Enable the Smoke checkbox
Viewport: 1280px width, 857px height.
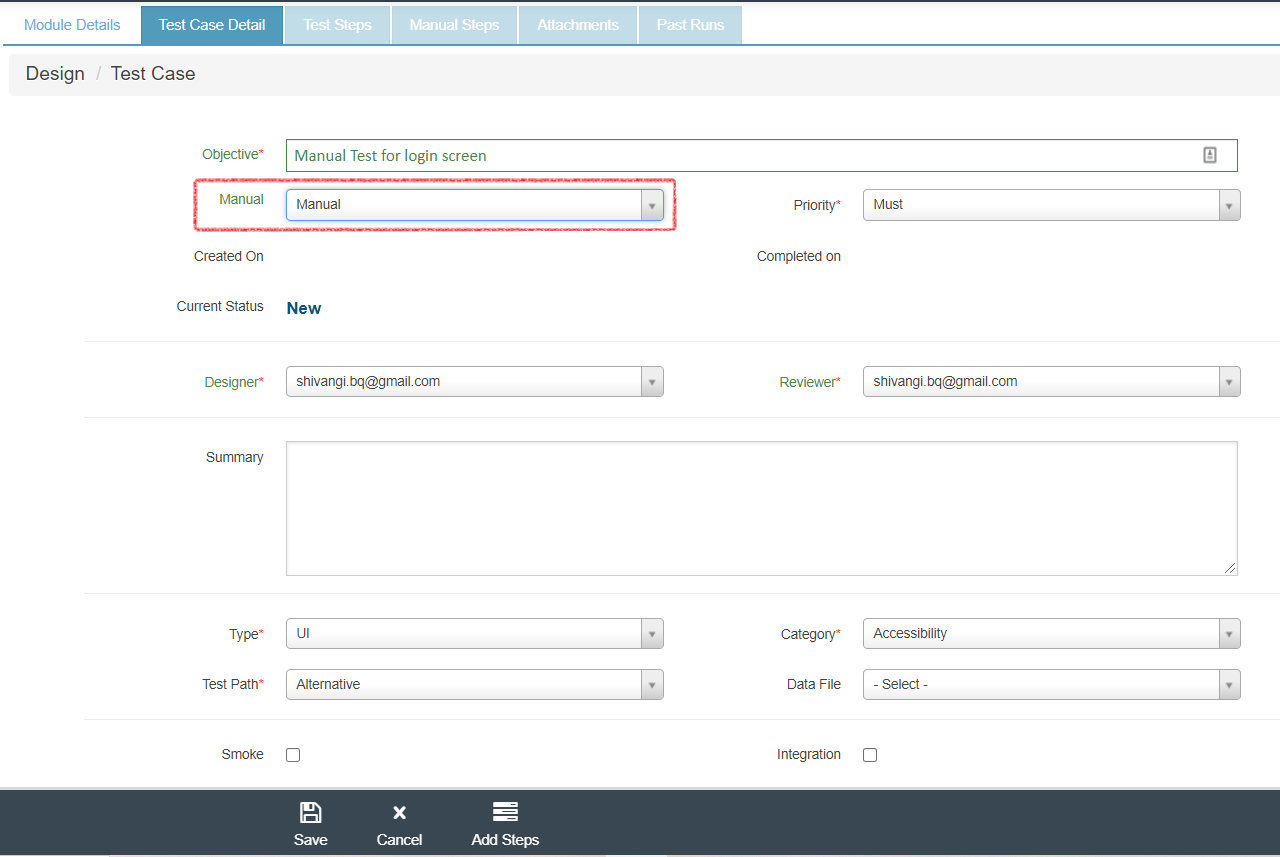click(293, 755)
